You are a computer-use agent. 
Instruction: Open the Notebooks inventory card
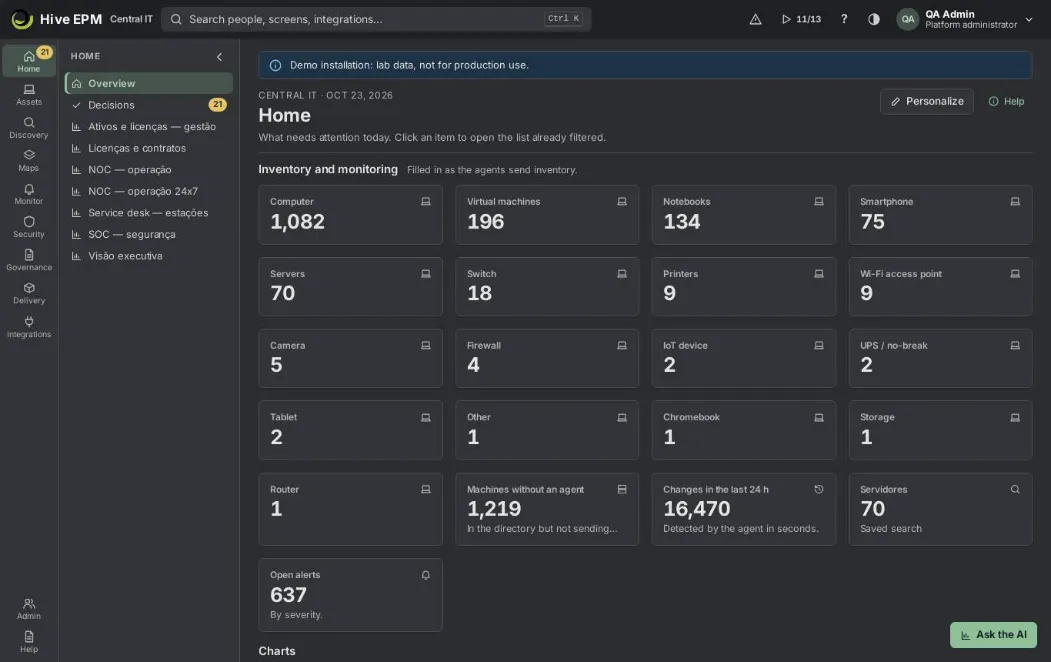[x=743, y=215]
